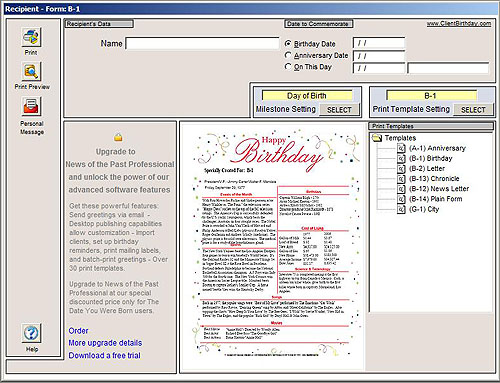Viewport: 500px width, 383px height.
Task: Click the Anniversary Date entry field
Action: (x=379, y=56)
